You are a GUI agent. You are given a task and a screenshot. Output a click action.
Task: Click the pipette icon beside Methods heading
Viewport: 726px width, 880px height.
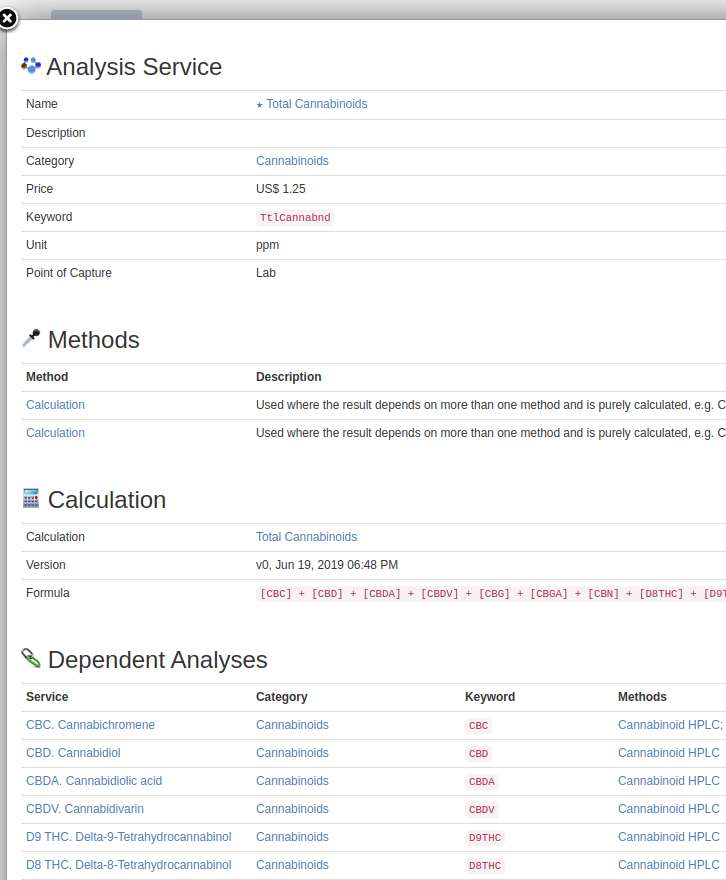31,337
